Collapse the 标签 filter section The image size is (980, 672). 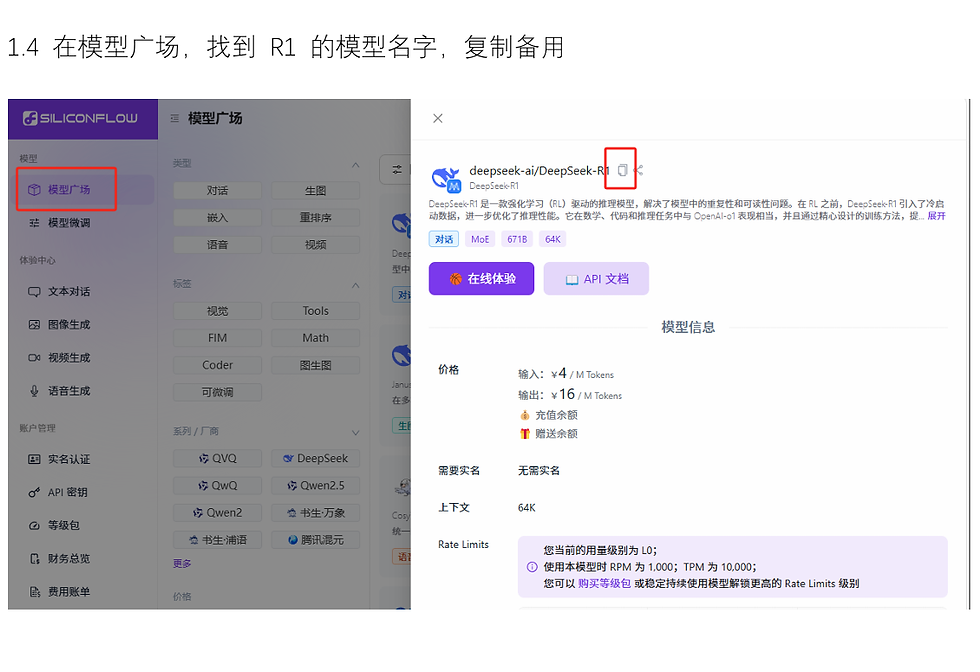click(355, 285)
